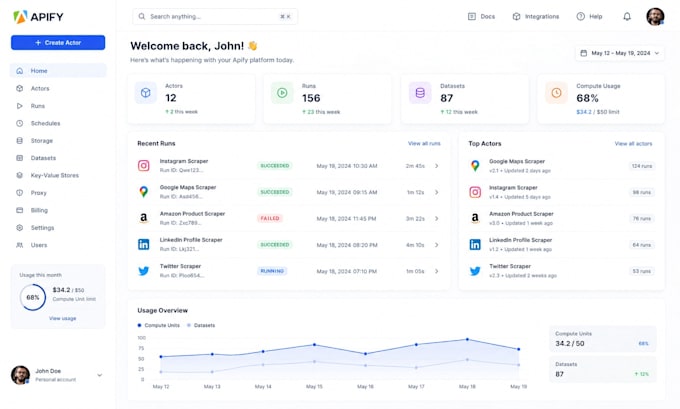Toggle Datasets legend in chart
This screenshot has width=680, height=409.
(x=201, y=325)
